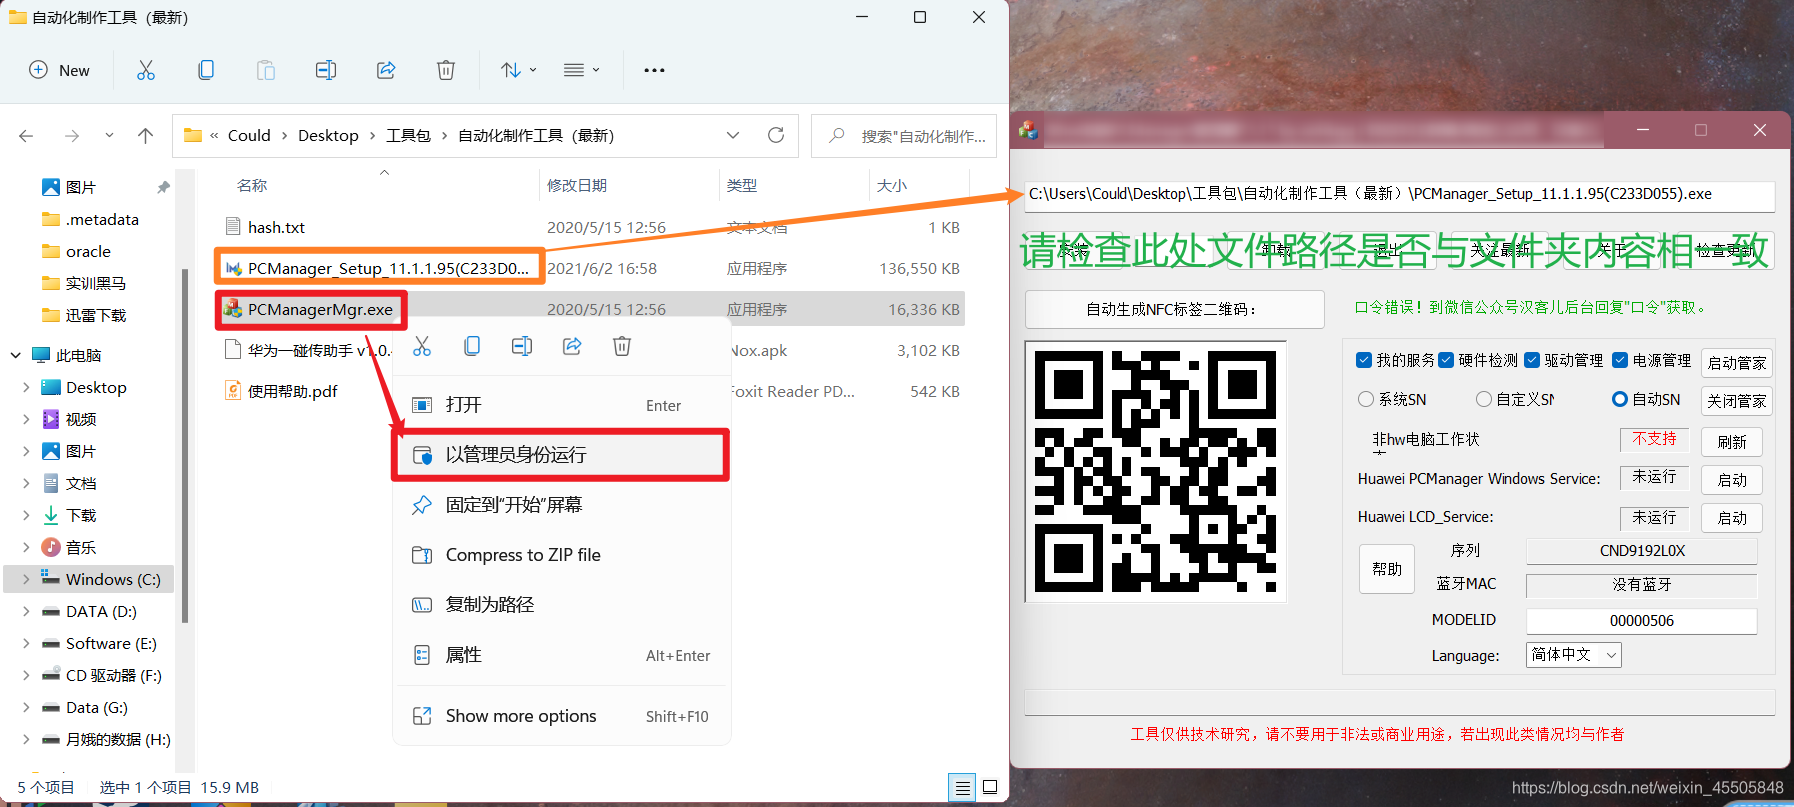
Task: Open the See more (three dots) menu
Action: pos(654,70)
